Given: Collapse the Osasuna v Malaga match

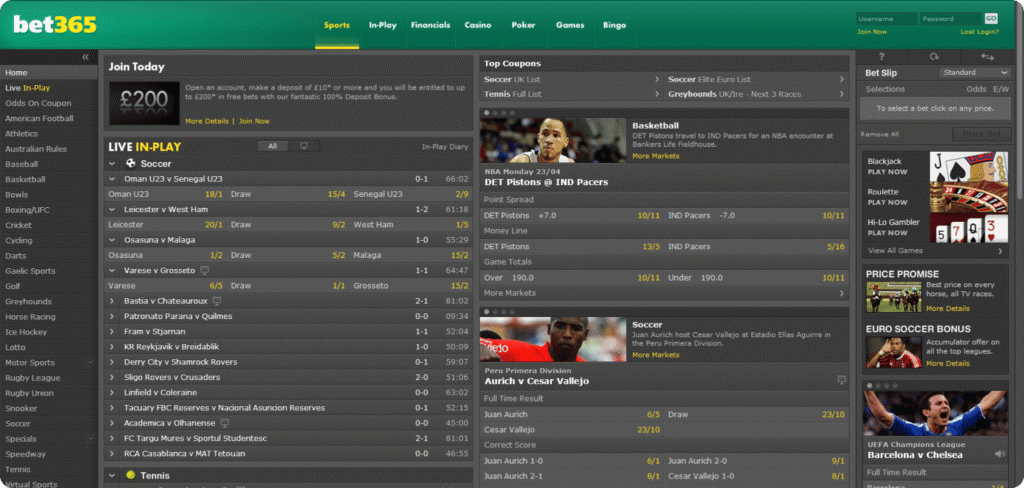Looking at the screenshot, I should (112, 240).
